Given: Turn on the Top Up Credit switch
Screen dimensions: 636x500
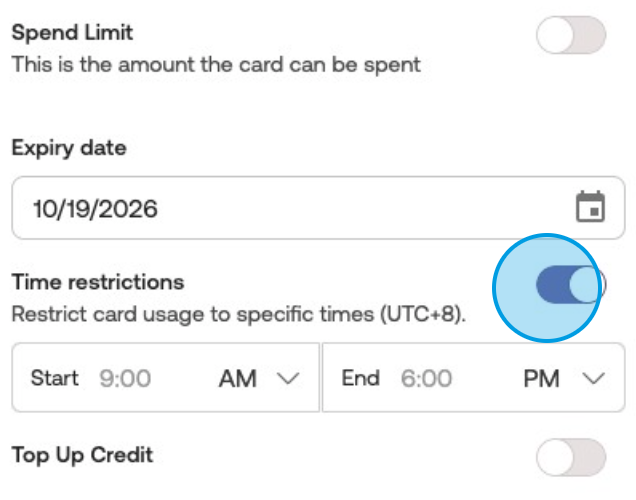Looking at the screenshot, I should click(571, 457).
